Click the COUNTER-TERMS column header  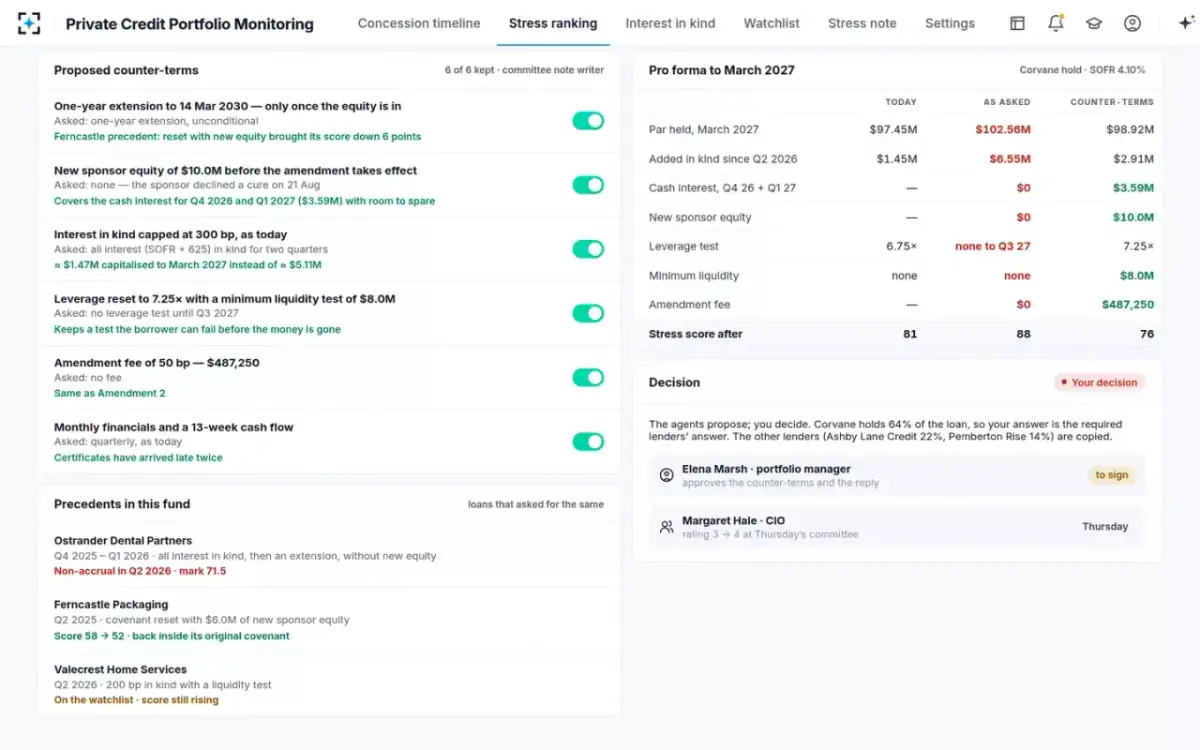pyautogui.click(x=1112, y=102)
